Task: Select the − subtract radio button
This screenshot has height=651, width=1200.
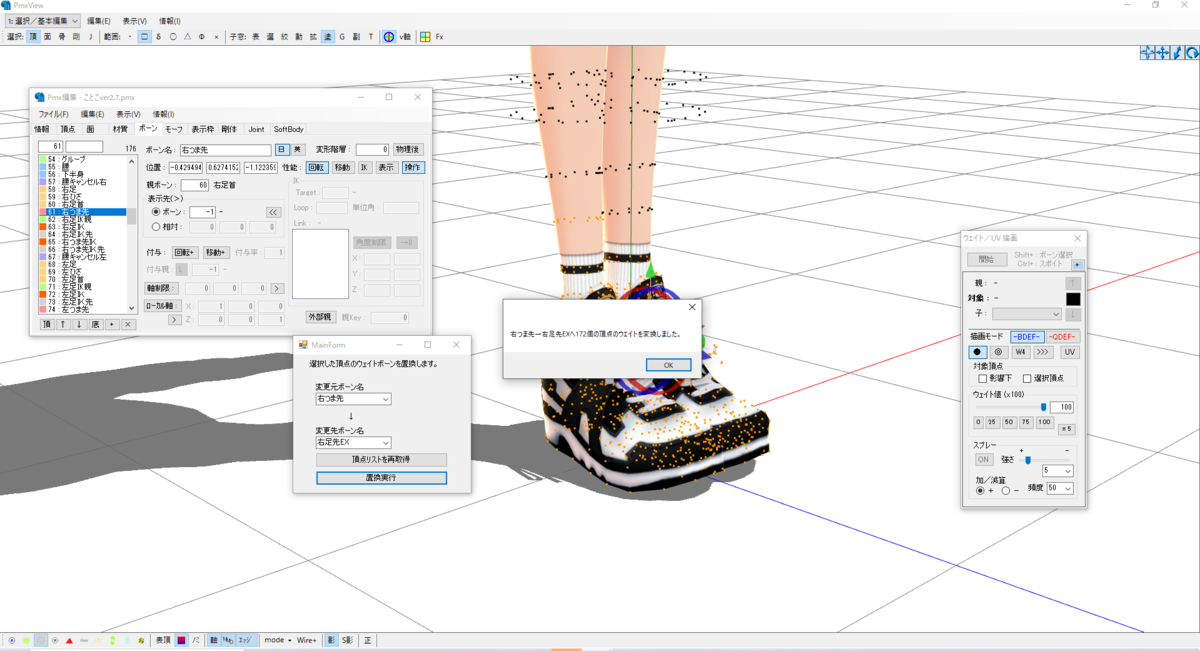Action: point(1005,490)
